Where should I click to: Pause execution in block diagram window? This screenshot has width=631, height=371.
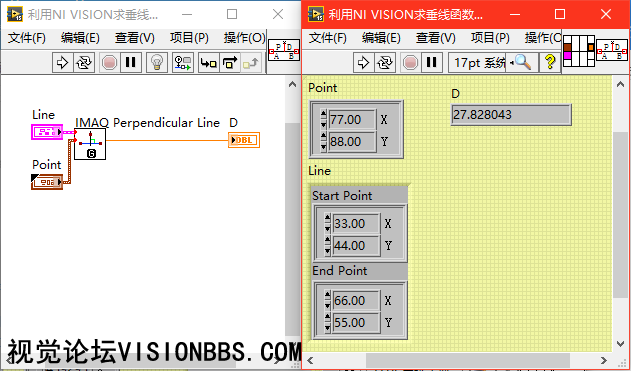pyautogui.click(x=130, y=63)
